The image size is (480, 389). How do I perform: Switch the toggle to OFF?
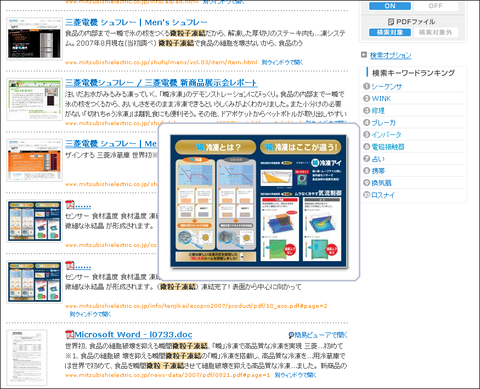pyautogui.click(x=435, y=6)
